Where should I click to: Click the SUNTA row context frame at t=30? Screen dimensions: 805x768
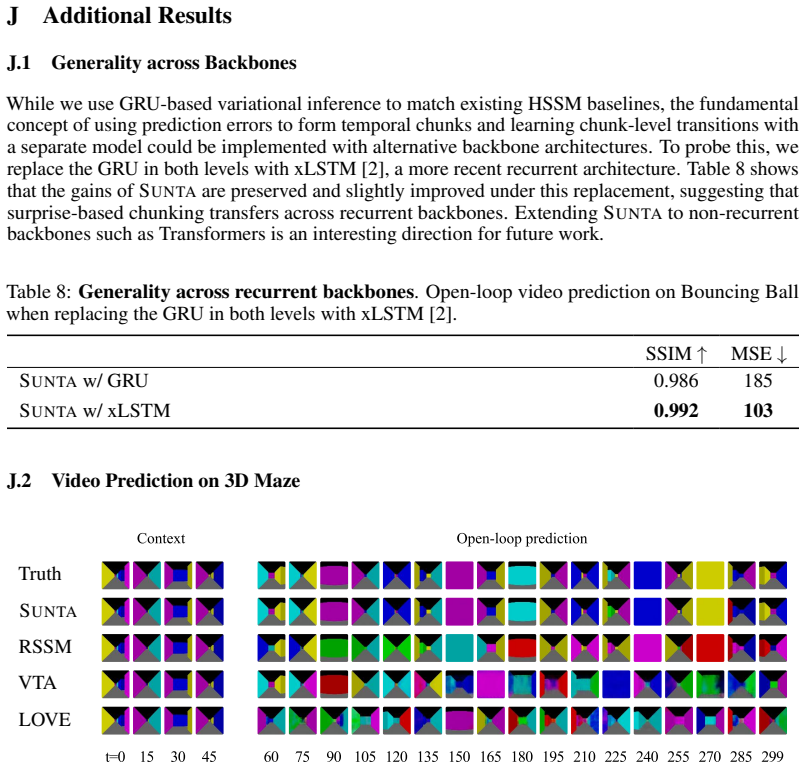178,611
